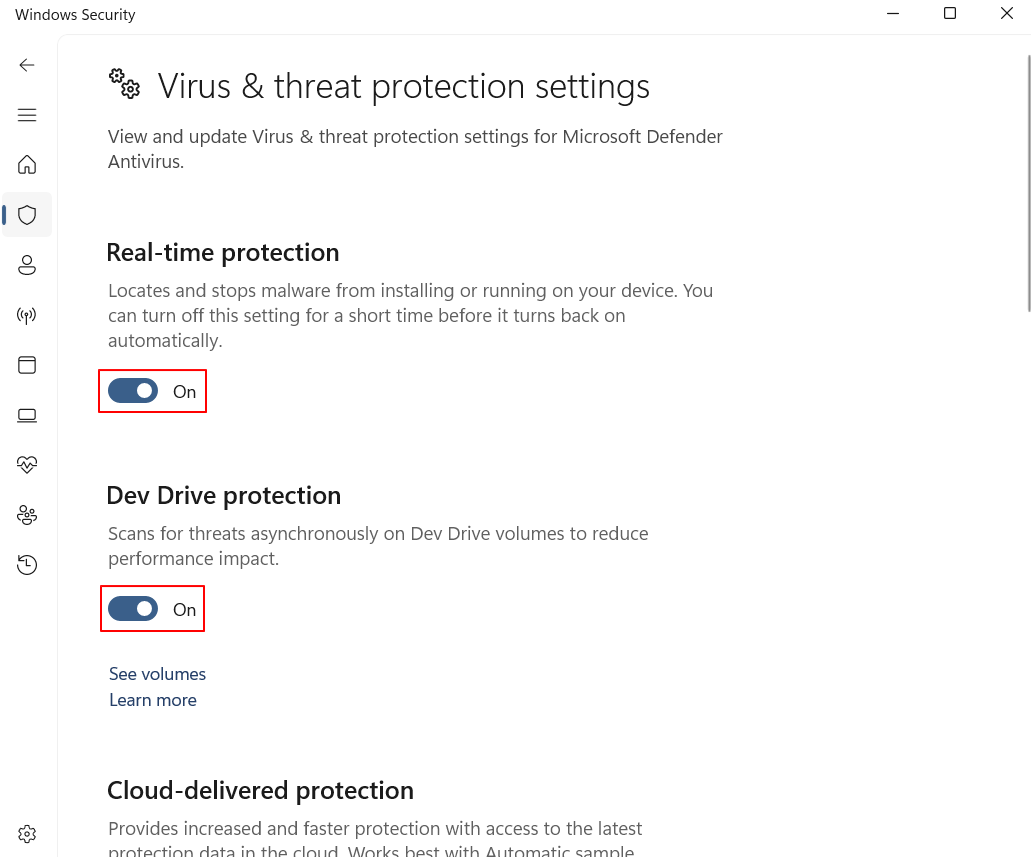Viewport: 1031px width, 857px height.
Task: Open Device security laptop icon
Action: (27, 415)
